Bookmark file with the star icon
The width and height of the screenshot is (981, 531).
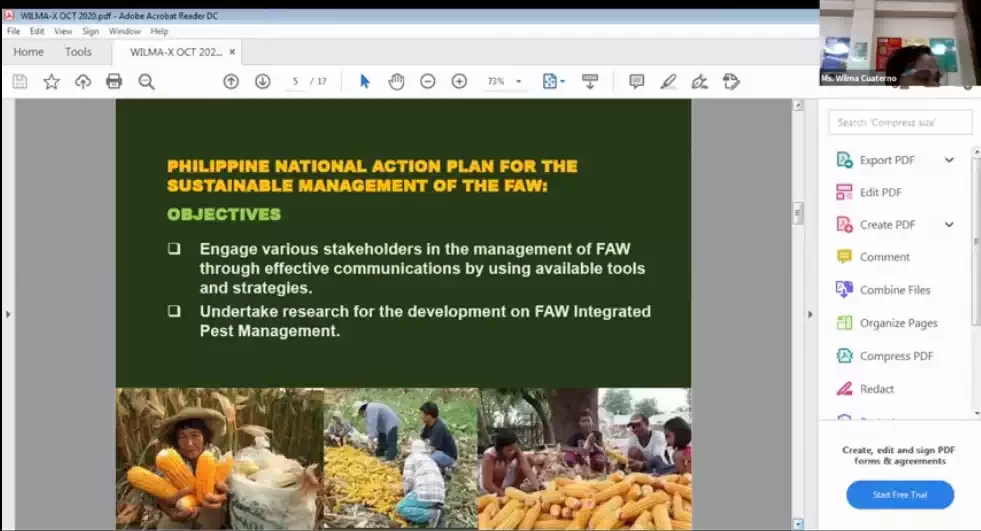(51, 82)
